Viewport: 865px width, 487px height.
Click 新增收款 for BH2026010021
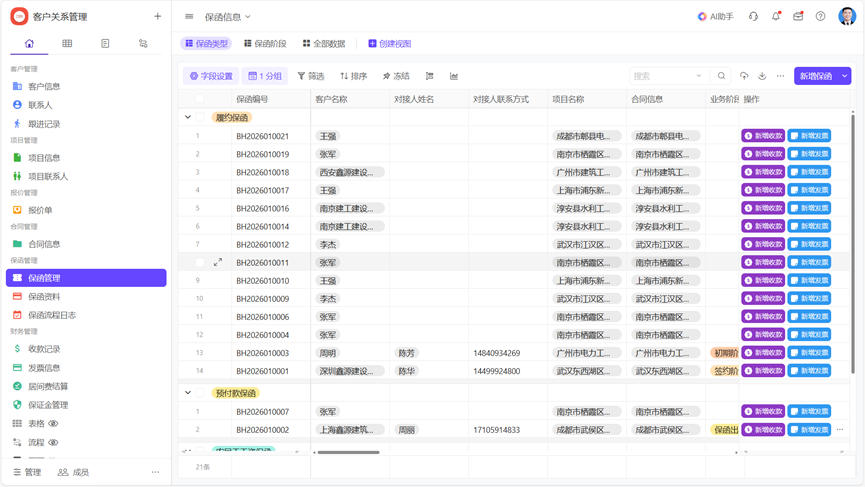point(762,136)
